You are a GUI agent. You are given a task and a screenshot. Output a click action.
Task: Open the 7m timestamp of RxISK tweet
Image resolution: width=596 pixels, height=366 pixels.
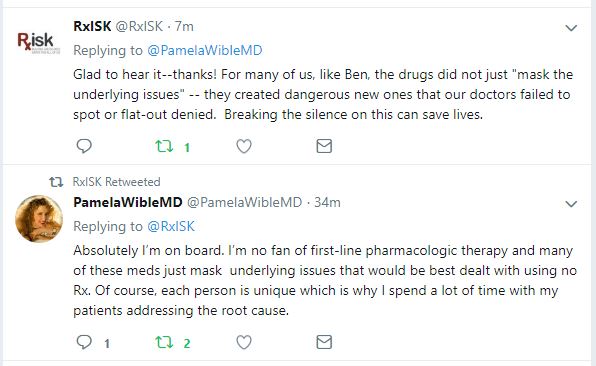[x=184, y=27]
